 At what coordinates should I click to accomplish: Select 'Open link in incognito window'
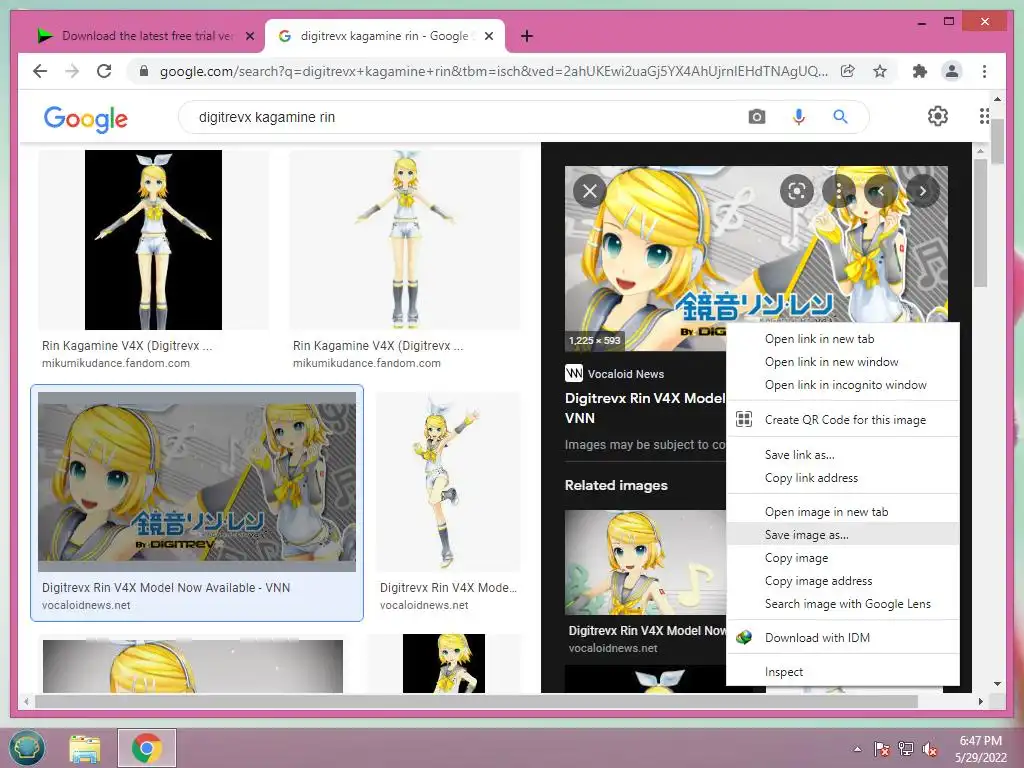tap(842, 385)
